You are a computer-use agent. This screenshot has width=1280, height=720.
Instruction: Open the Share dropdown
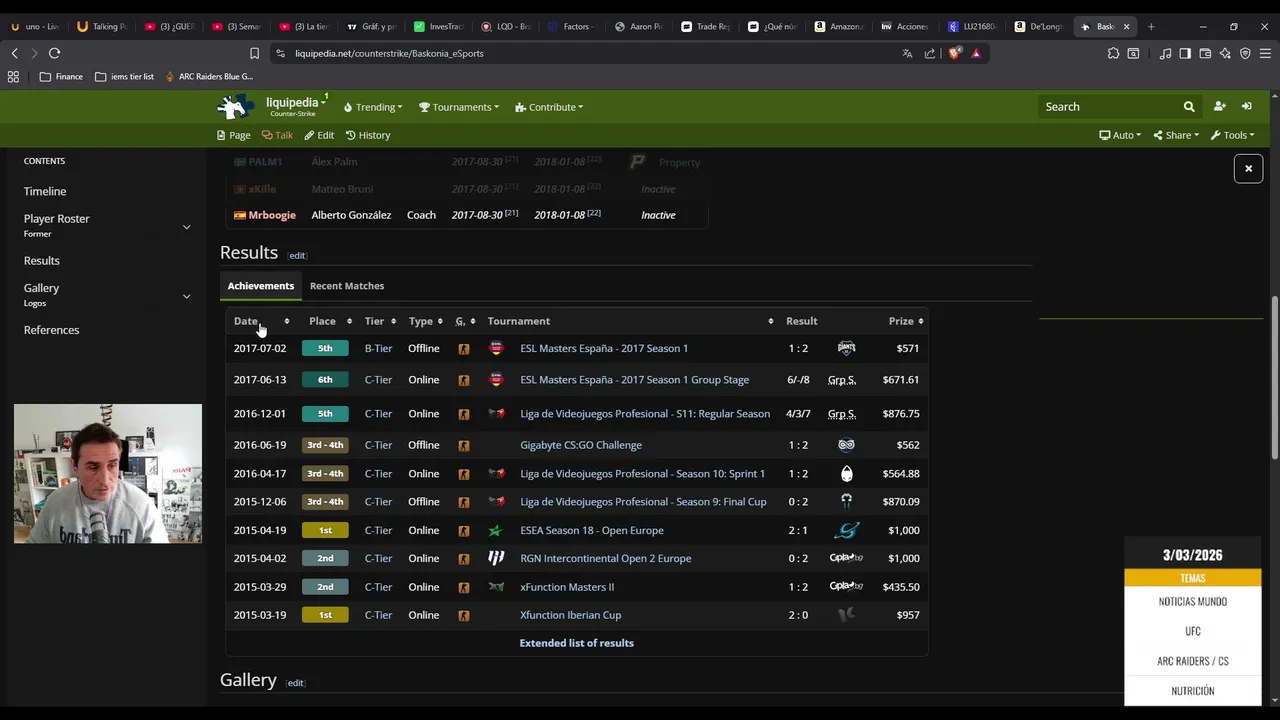1176,135
